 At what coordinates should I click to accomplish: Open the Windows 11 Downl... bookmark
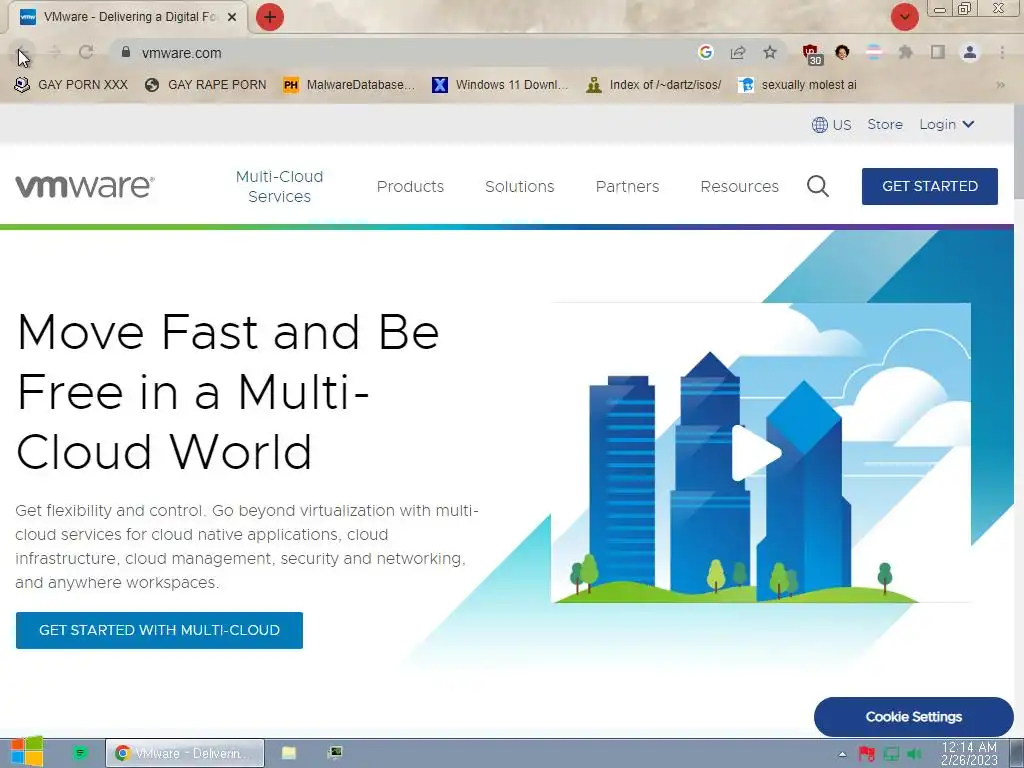point(500,85)
